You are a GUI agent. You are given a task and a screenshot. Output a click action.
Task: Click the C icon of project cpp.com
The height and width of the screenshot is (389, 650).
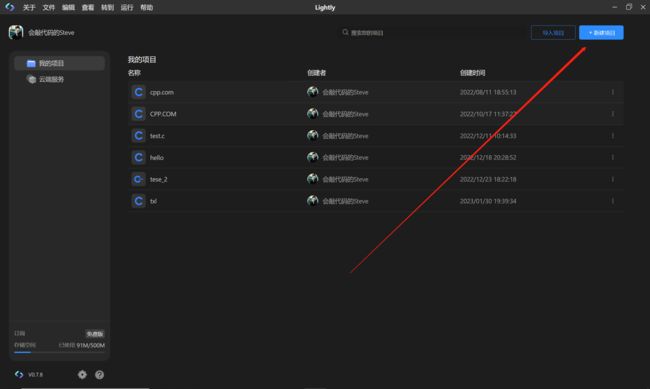138,92
